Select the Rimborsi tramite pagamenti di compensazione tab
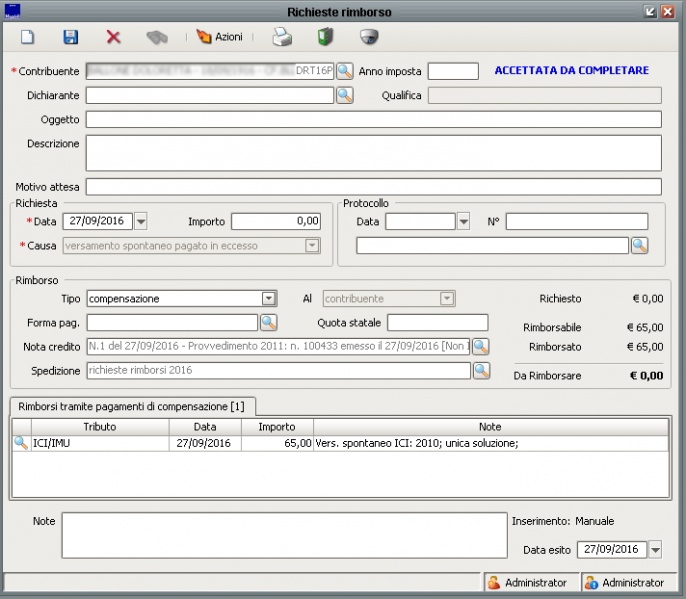 click(132, 405)
